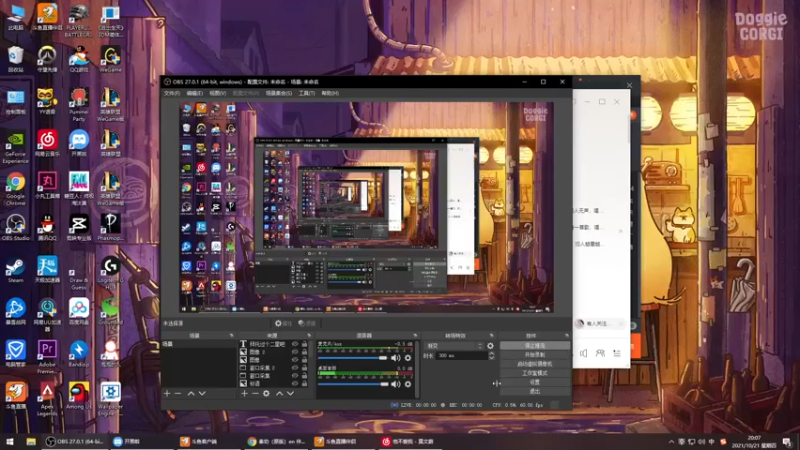Toggle visibility of bottom source row
Viewport: 800px width, 450px height.
(295, 383)
